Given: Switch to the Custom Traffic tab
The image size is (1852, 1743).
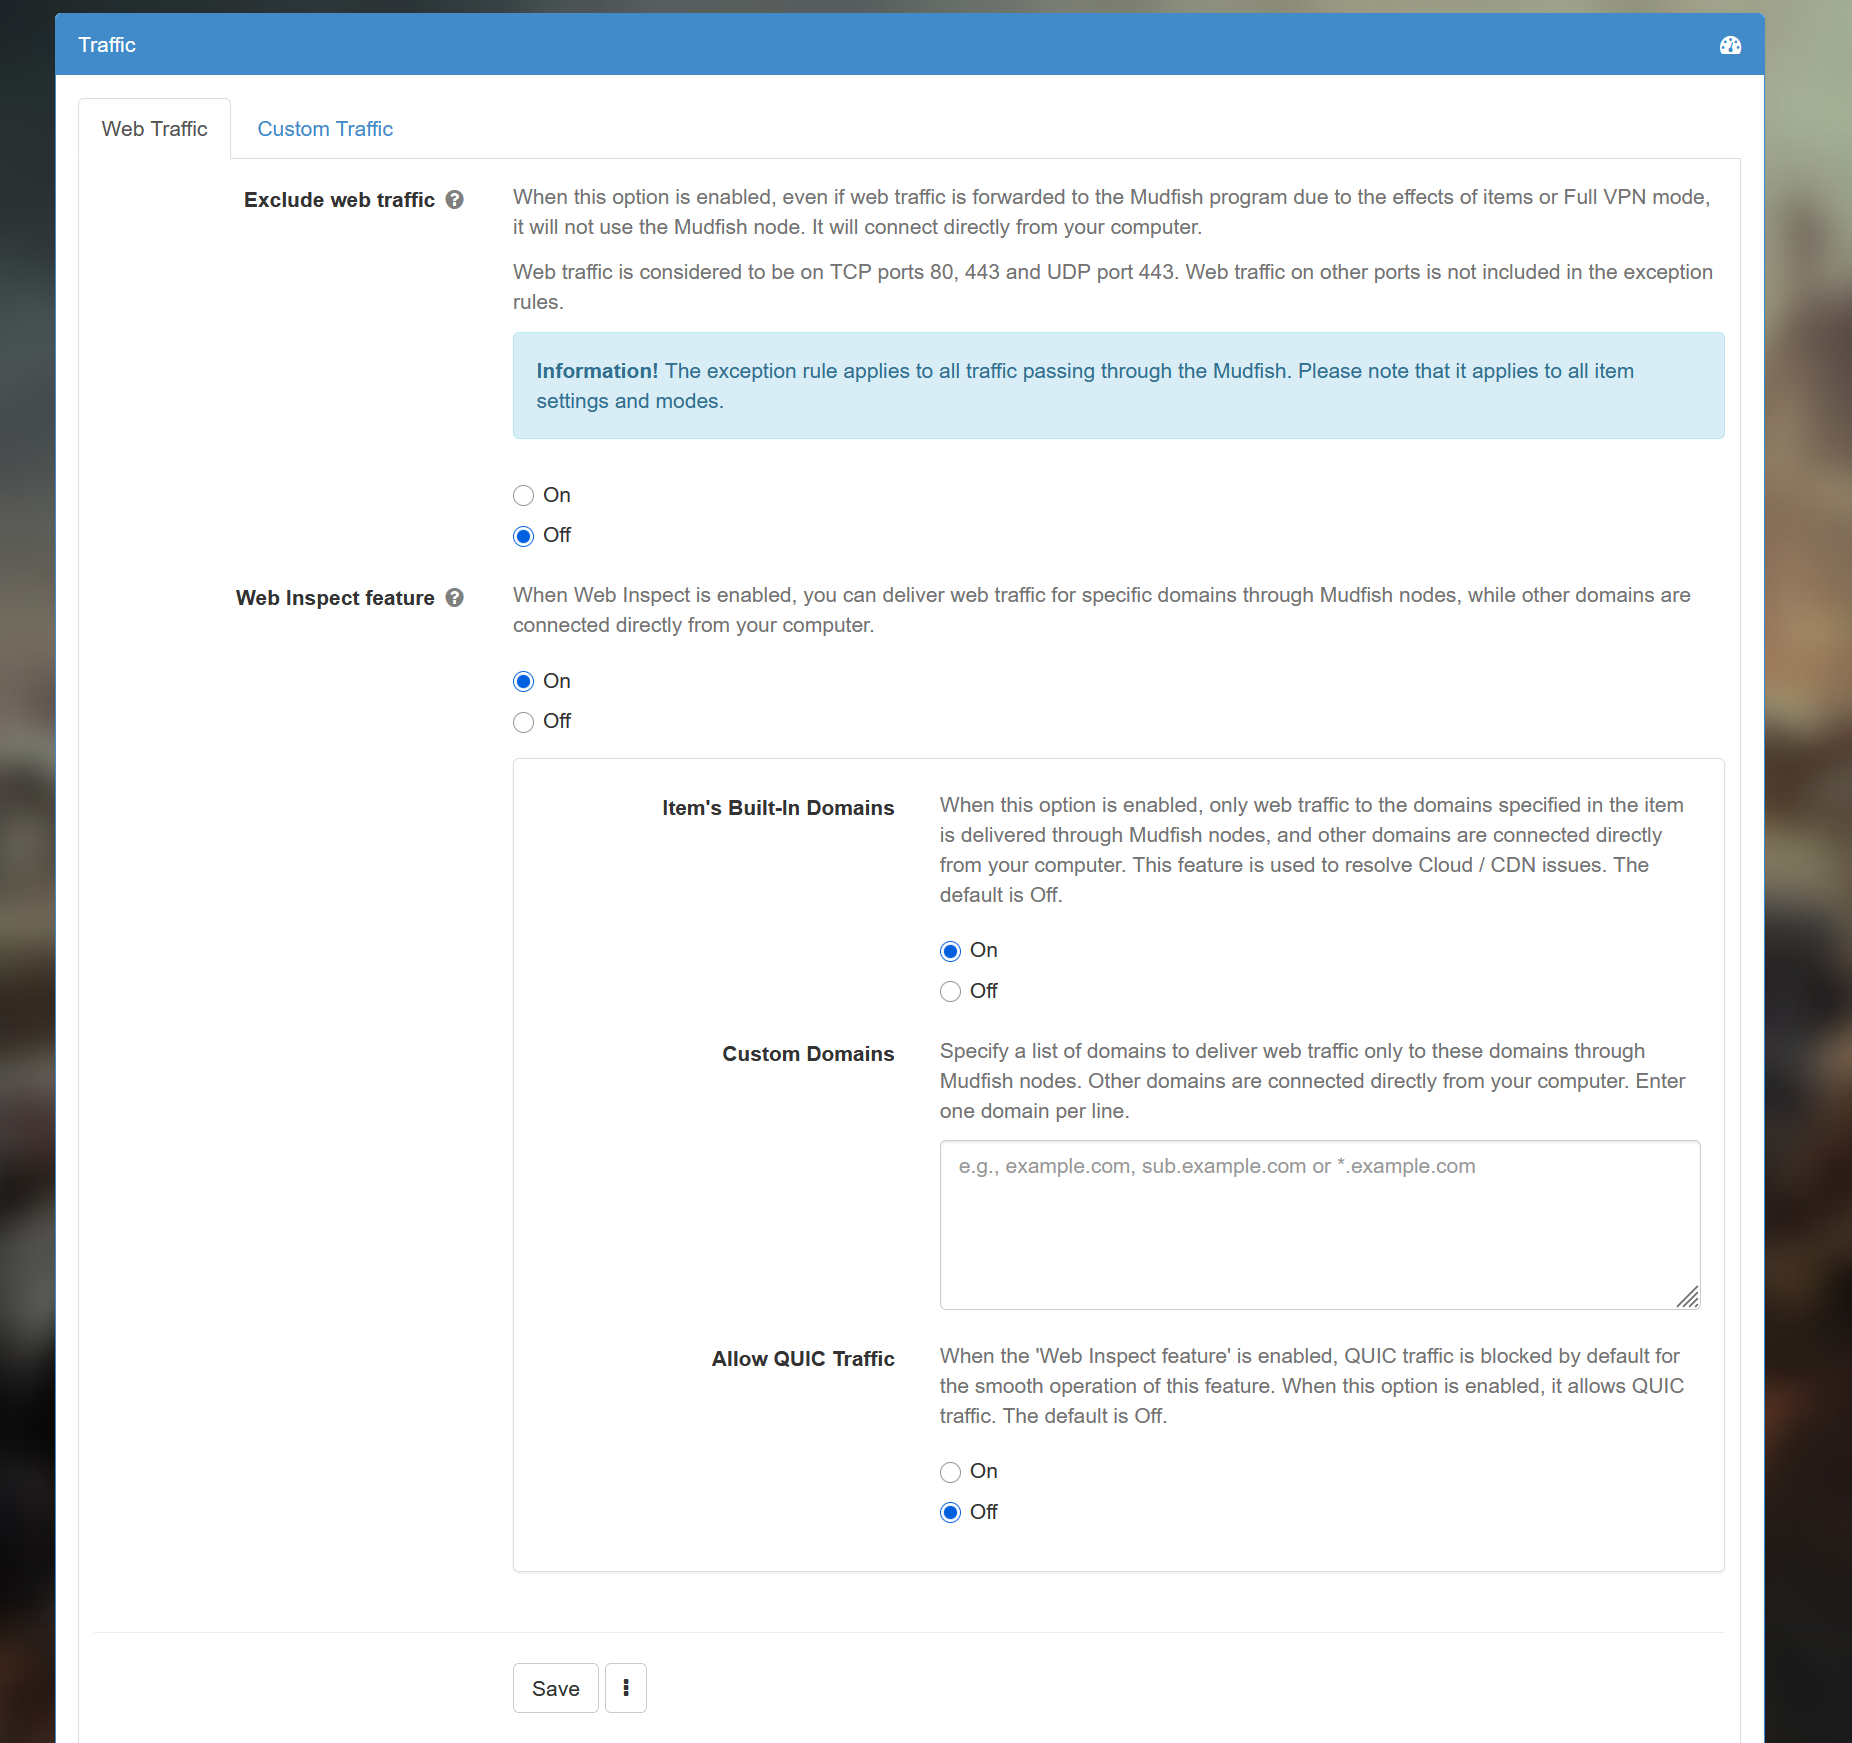Looking at the screenshot, I should click(x=325, y=129).
